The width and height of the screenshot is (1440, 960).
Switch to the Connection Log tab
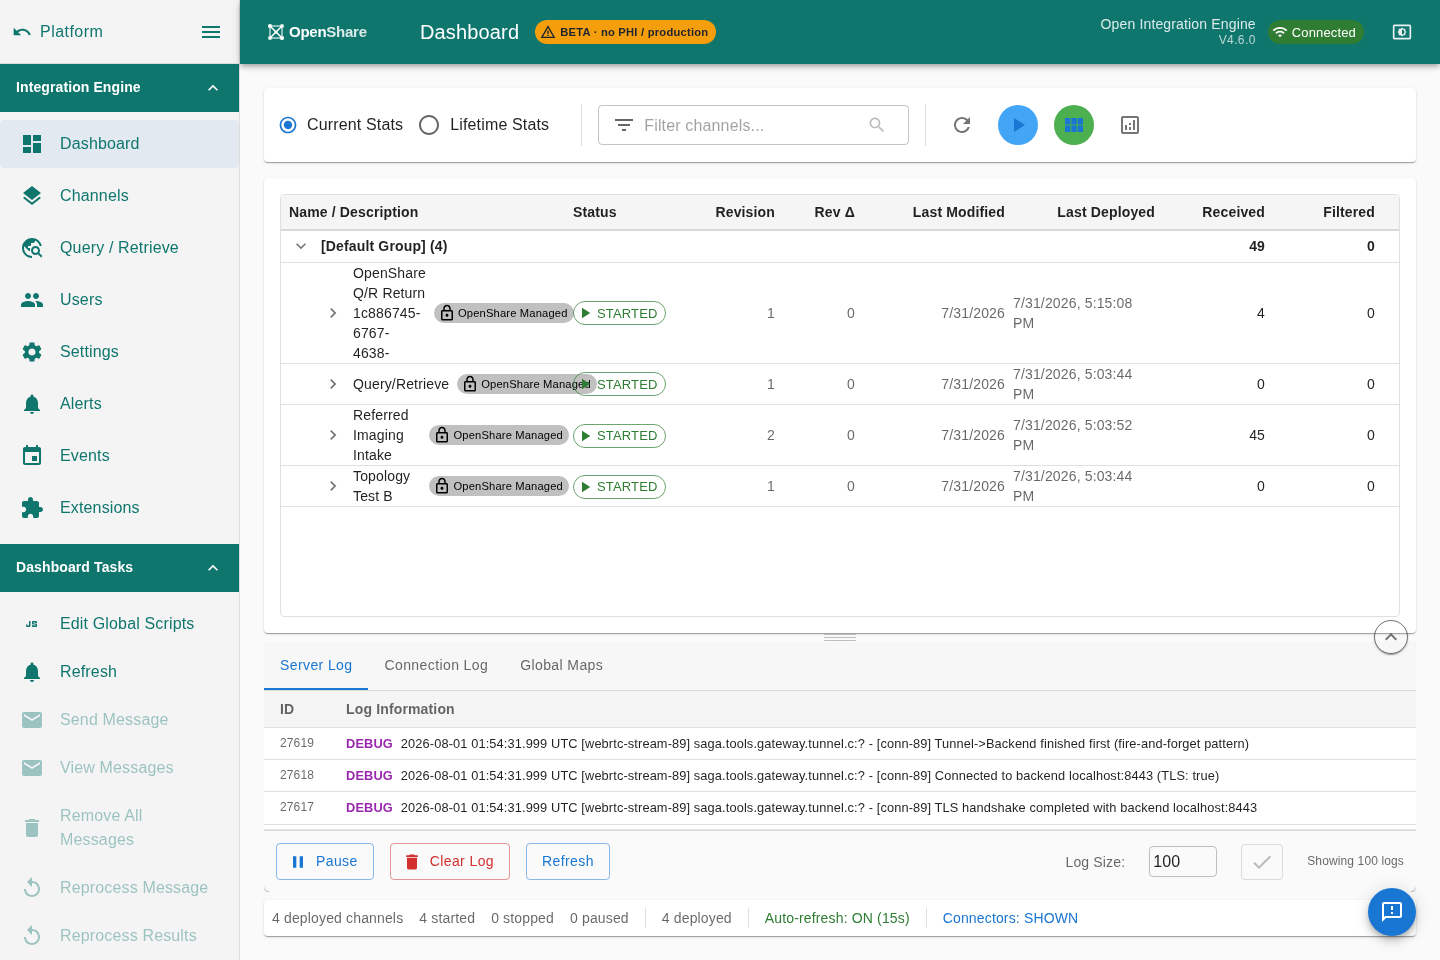[436, 666]
